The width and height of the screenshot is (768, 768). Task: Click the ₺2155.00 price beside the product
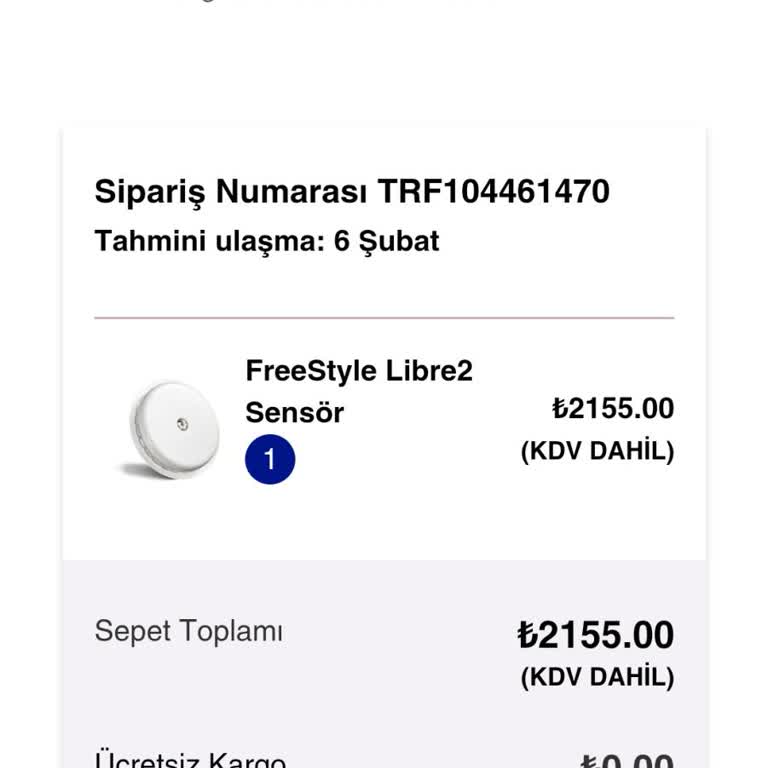pyautogui.click(x=613, y=409)
